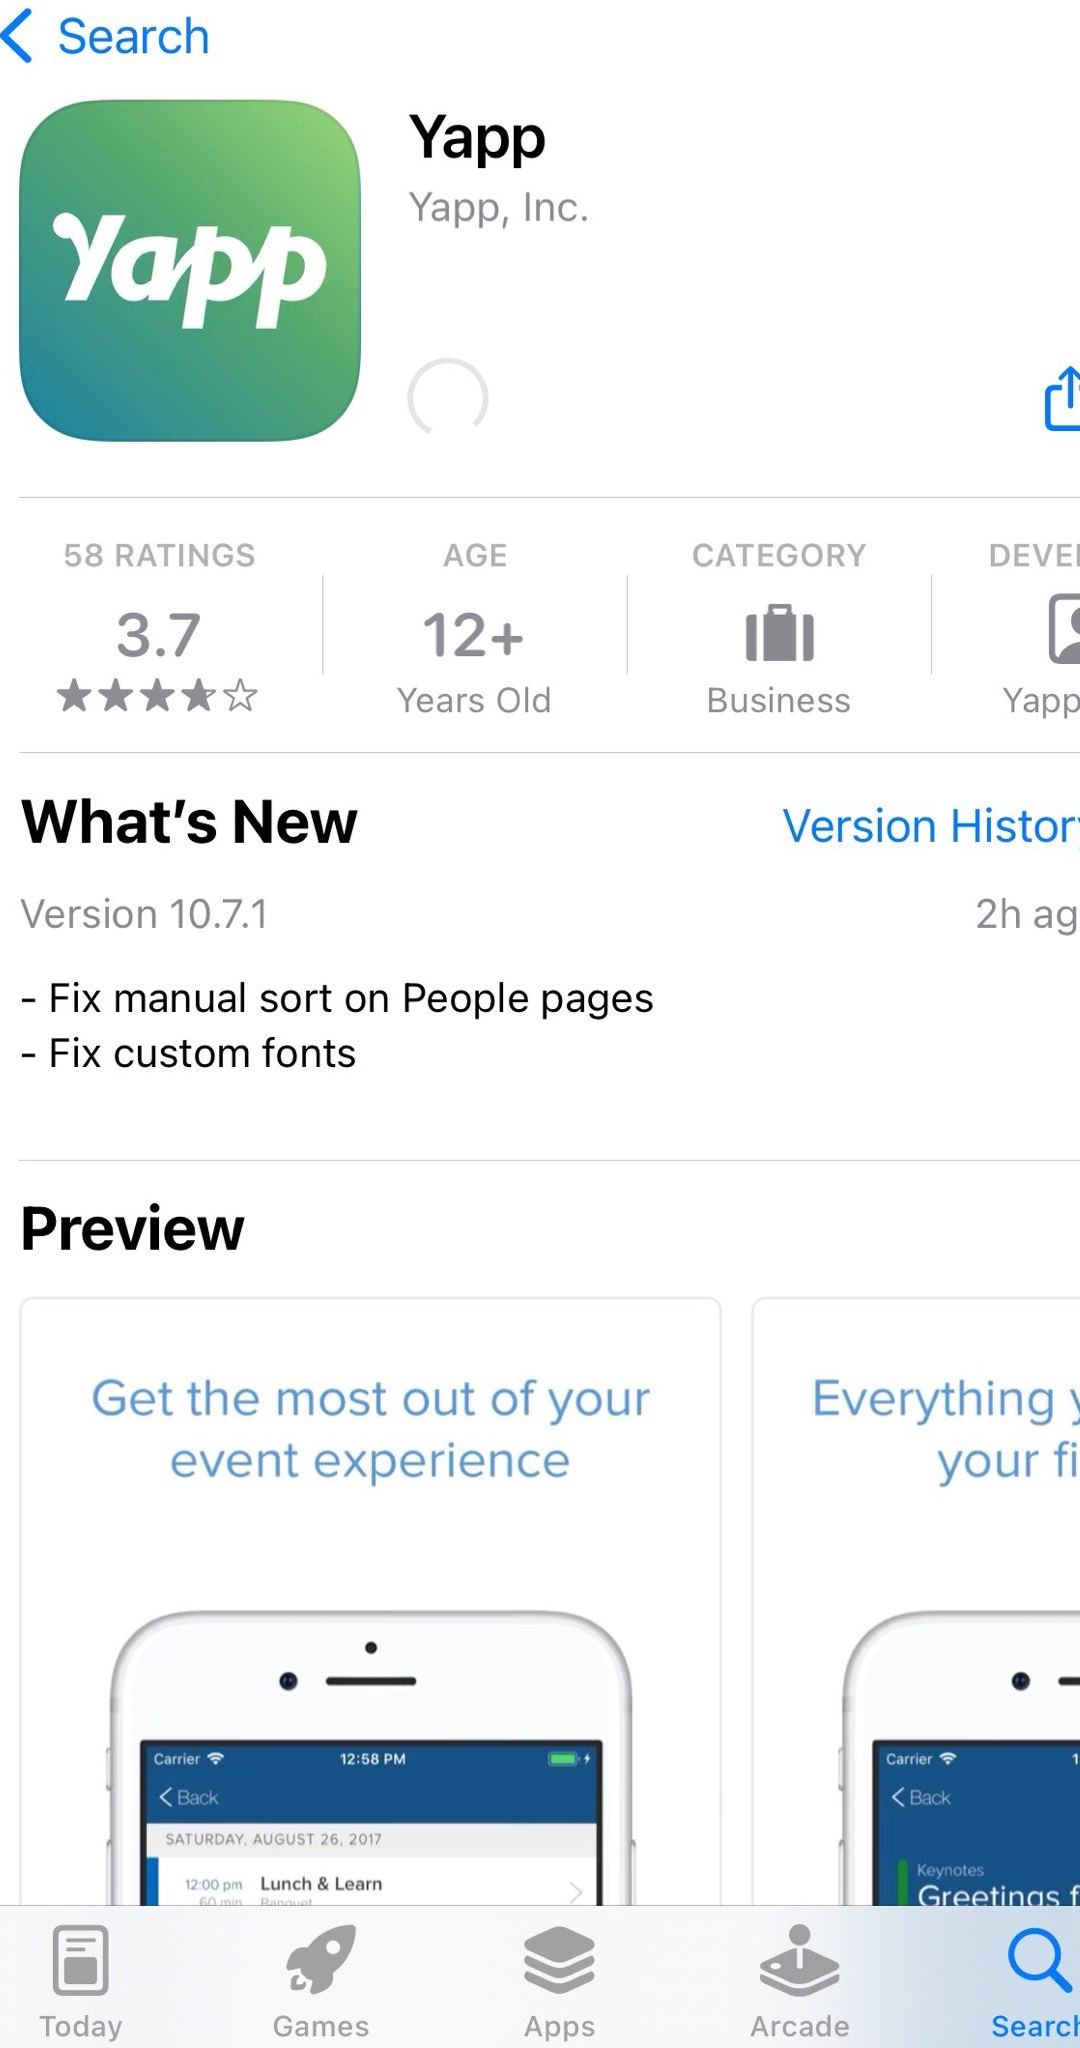Screen dimensions: 1080x2048
Task: Tap the Business category briefcase icon
Action: coord(780,633)
